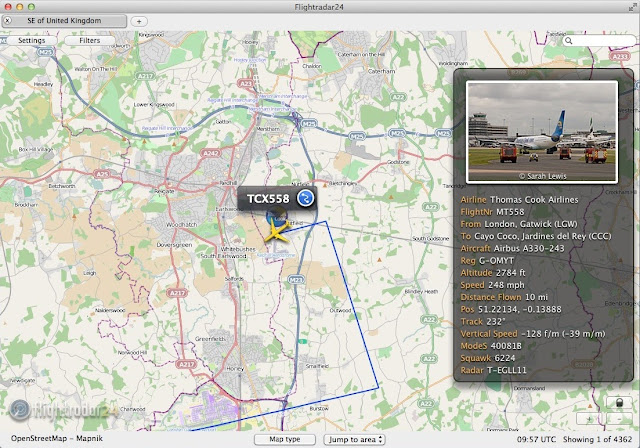Image resolution: width=640 pixels, height=448 pixels.
Task: Zoom in with the plus map button
Action: [589, 419]
